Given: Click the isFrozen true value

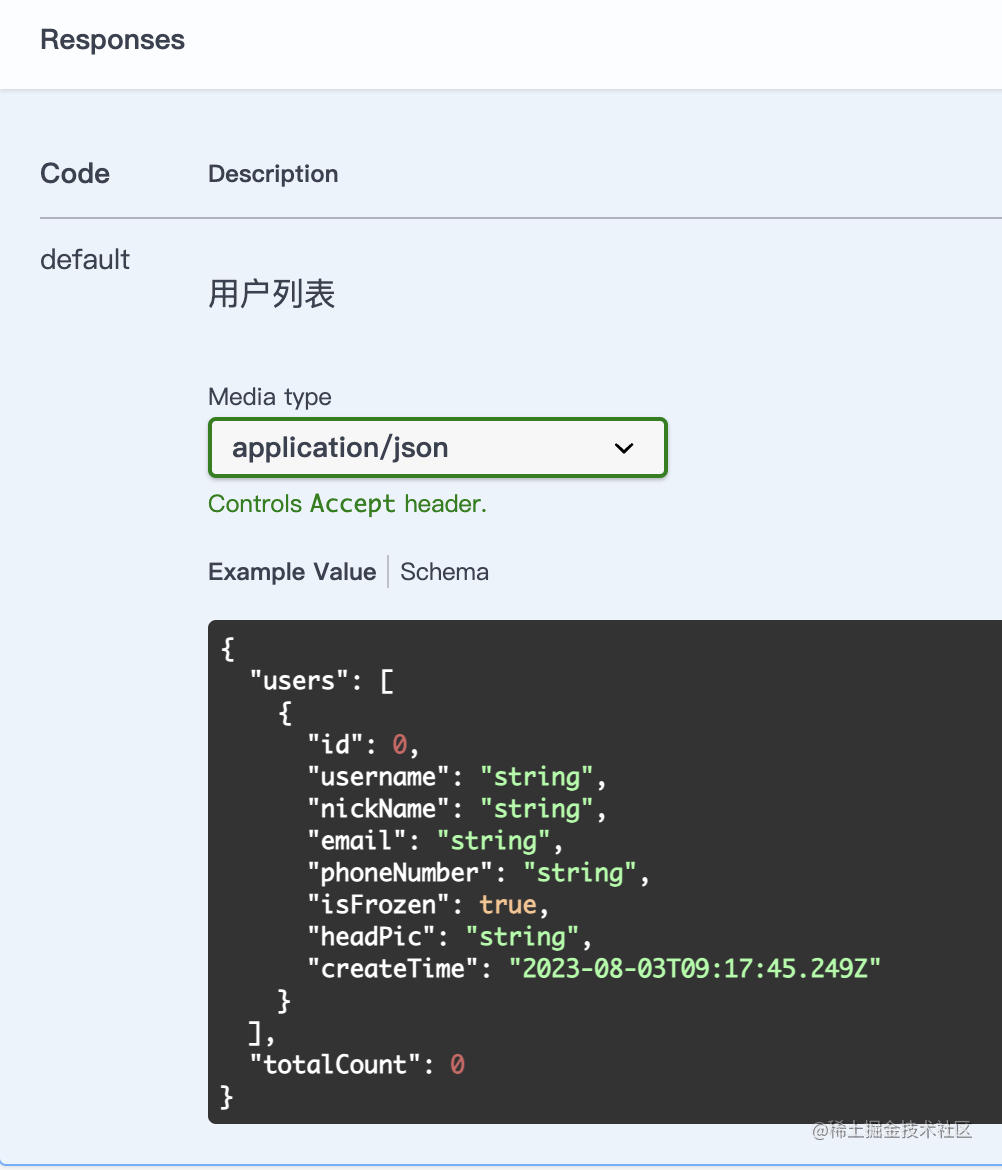Looking at the screenshot, I should (x=508, y=905).
